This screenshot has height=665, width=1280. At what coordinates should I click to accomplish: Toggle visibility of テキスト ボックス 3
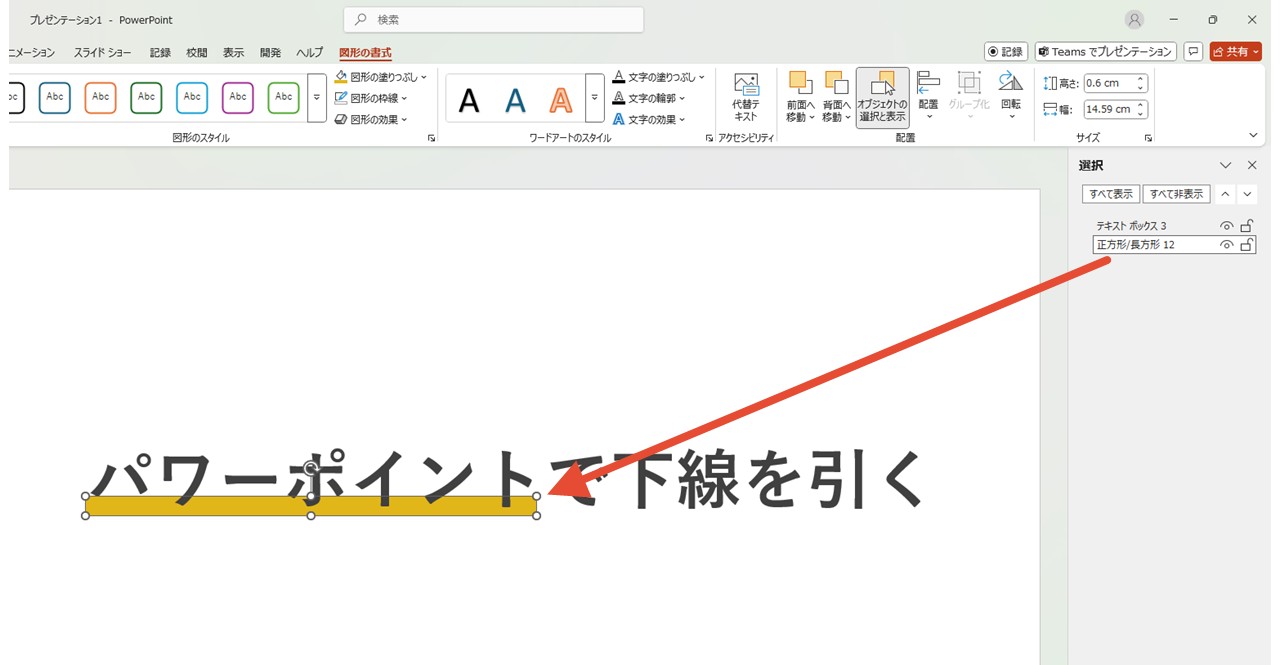(1226, 226)
